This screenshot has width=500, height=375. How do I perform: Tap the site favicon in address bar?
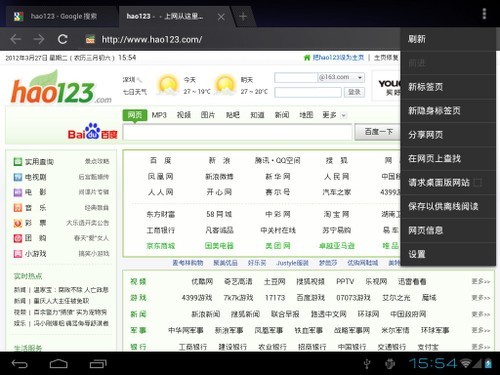90,39
